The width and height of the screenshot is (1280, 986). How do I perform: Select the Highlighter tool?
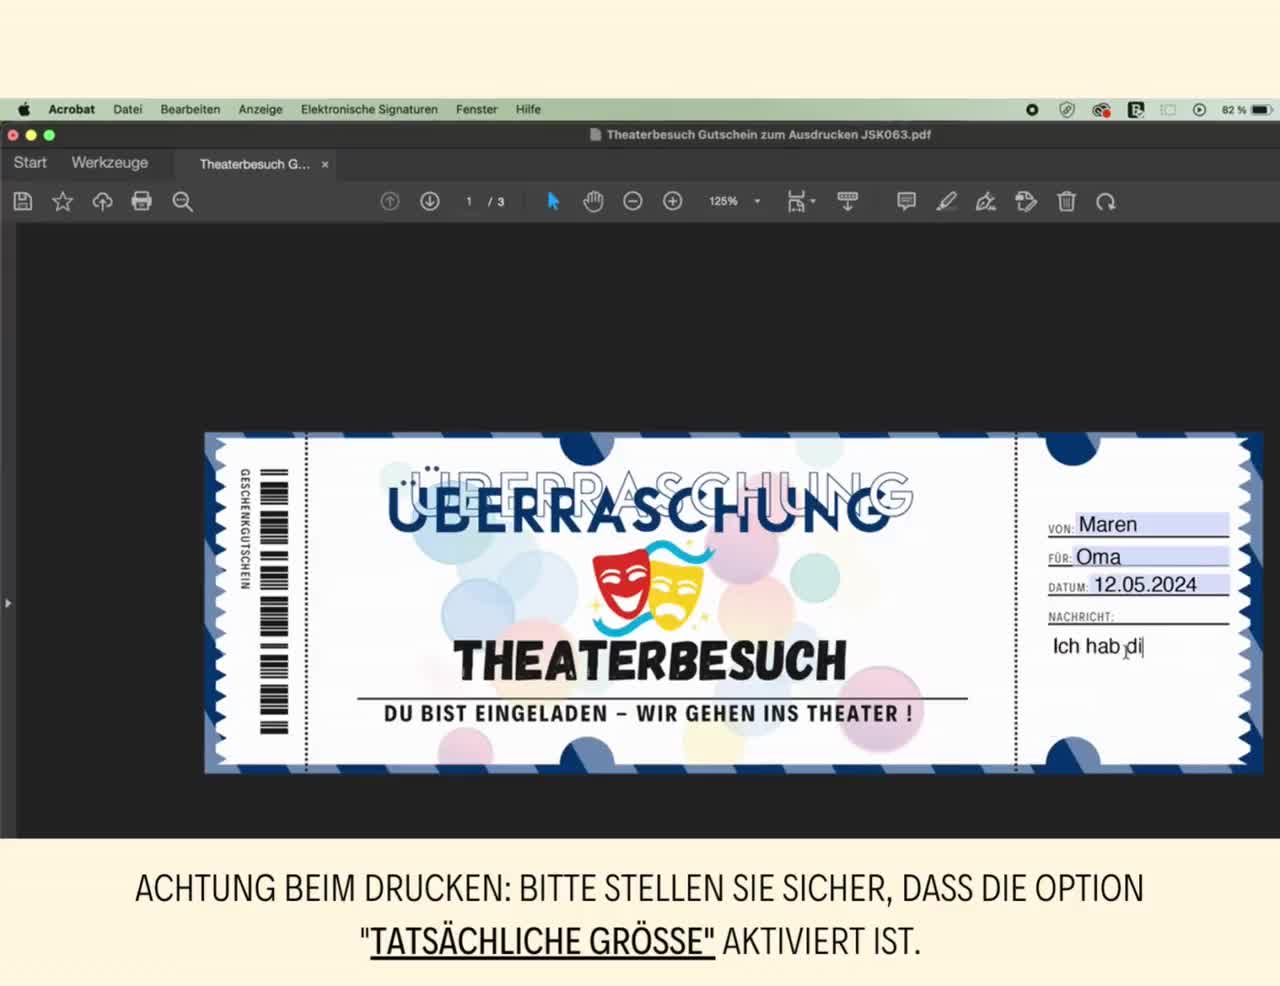[946, 201]
